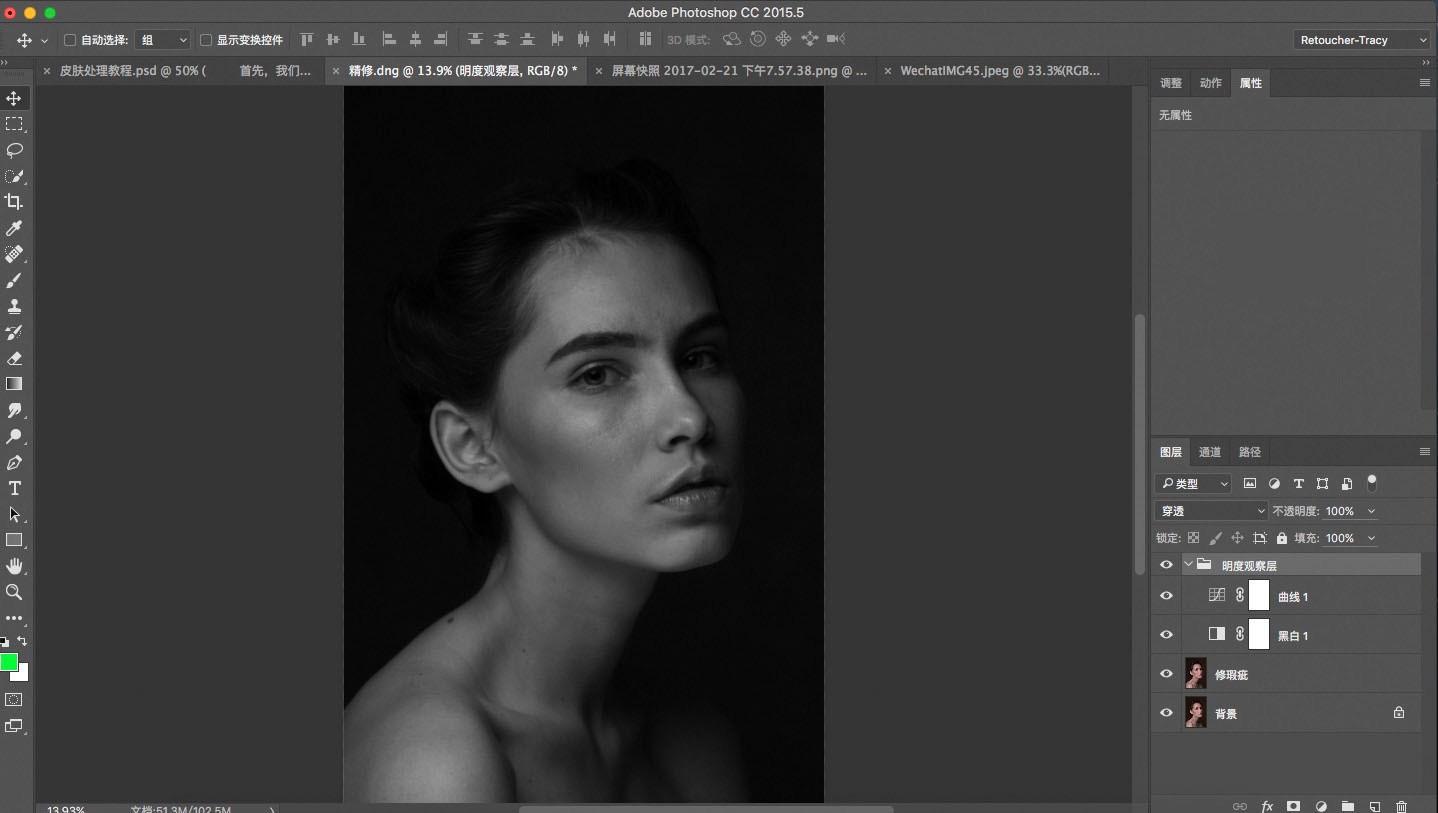1438x813 pixels.
Task: Select the Hand tool
Action: pyautogui.click(x=14, y=566)
